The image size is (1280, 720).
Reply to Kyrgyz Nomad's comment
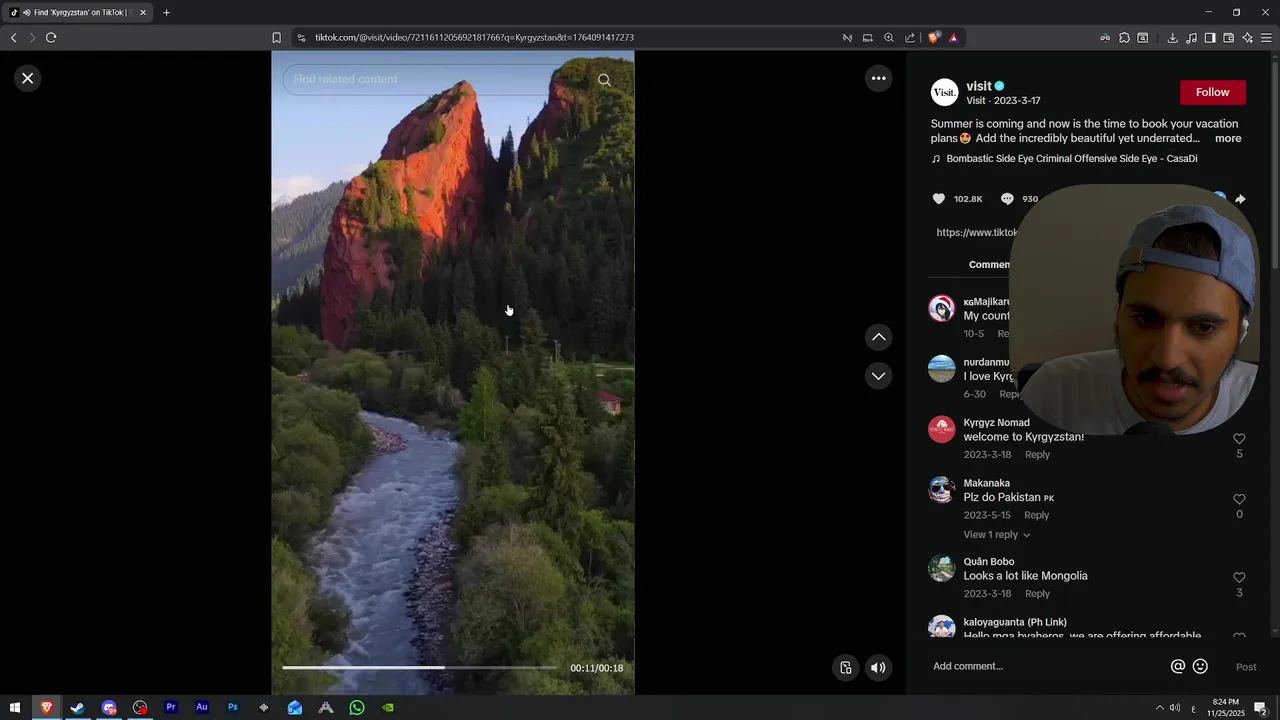[1037, 455]
